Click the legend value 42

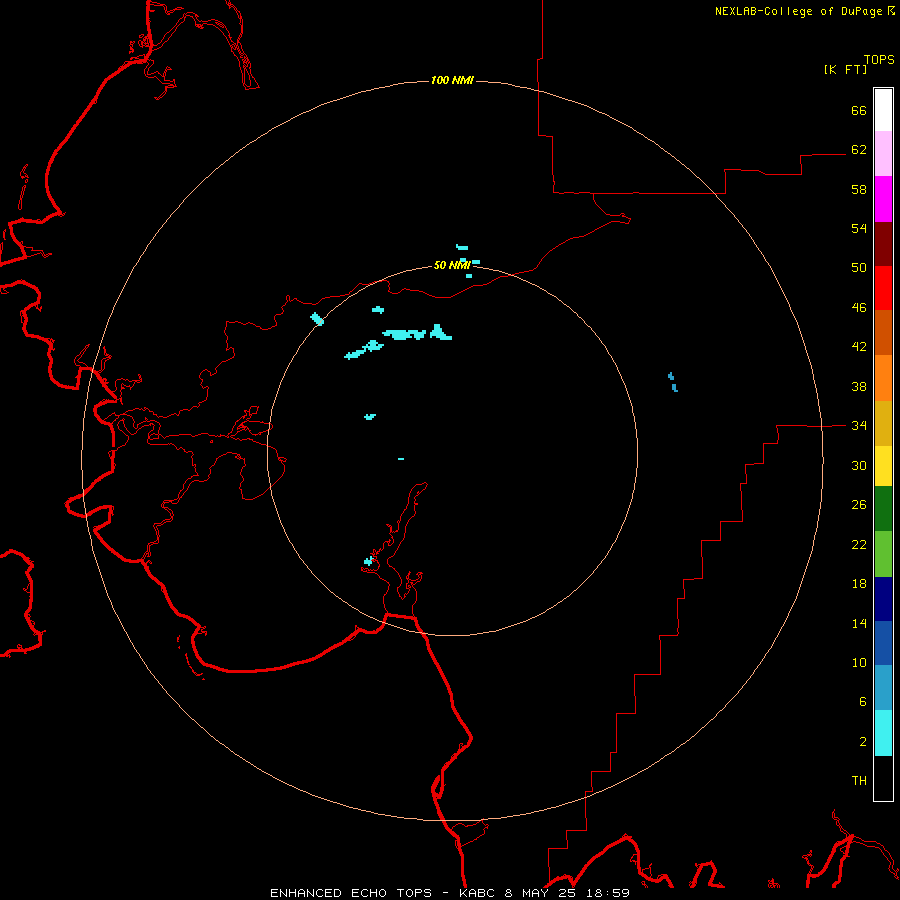(x=859, y=347)
